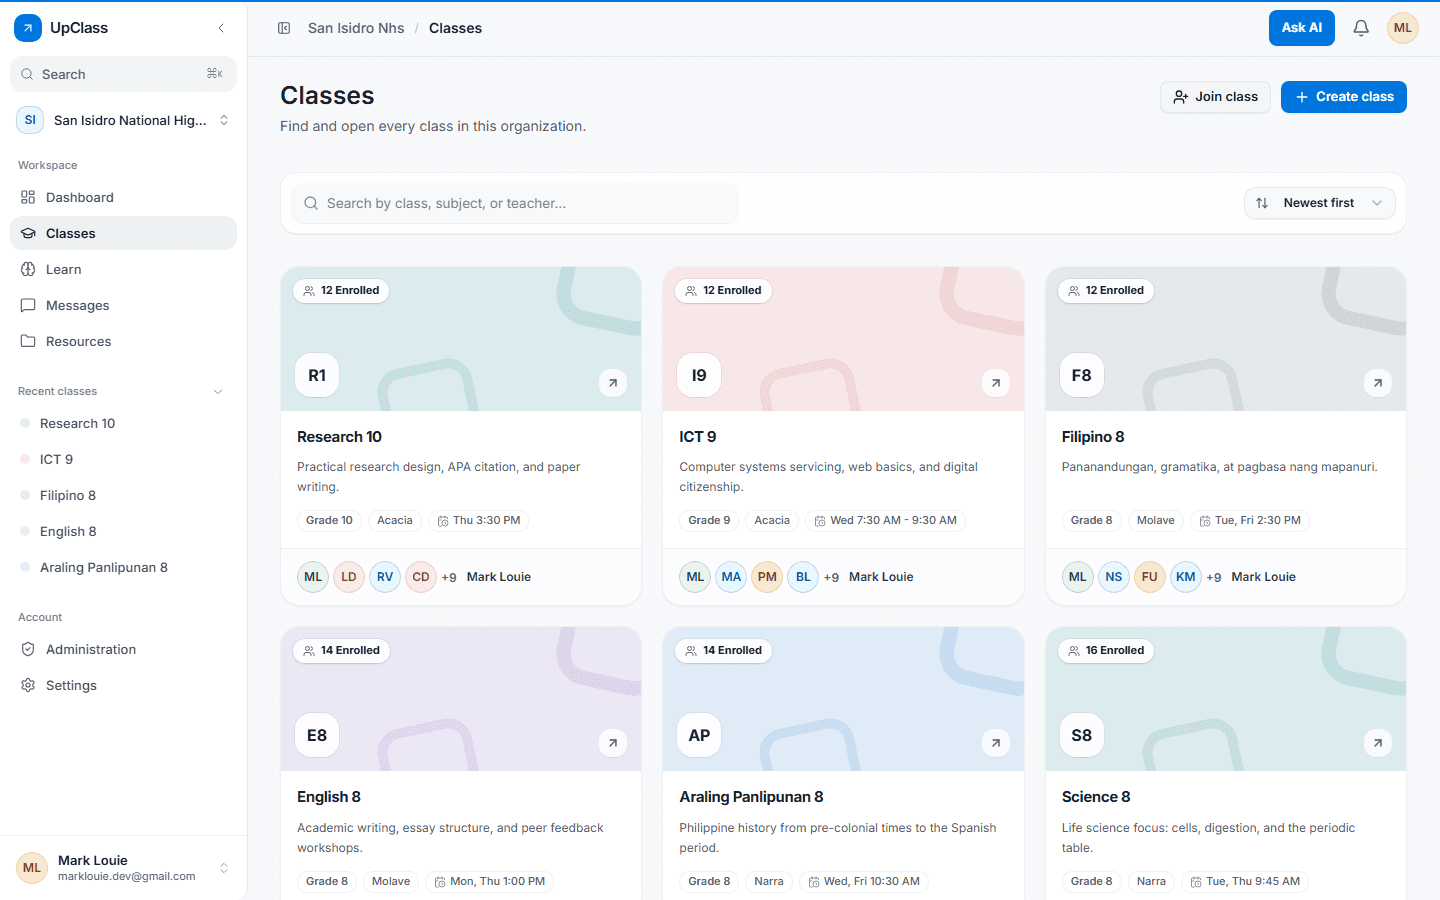The image size is (1440, 900).
Task: Open English 8 in Recent classes
Action: pyautogui.click(x=124, y=531)
